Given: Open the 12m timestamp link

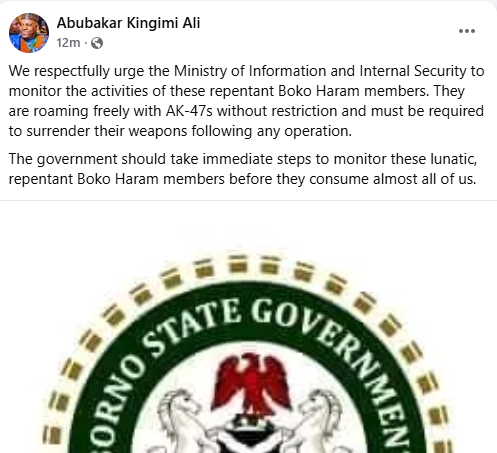Looking at the screenshot, I should (x=68, y=43).
